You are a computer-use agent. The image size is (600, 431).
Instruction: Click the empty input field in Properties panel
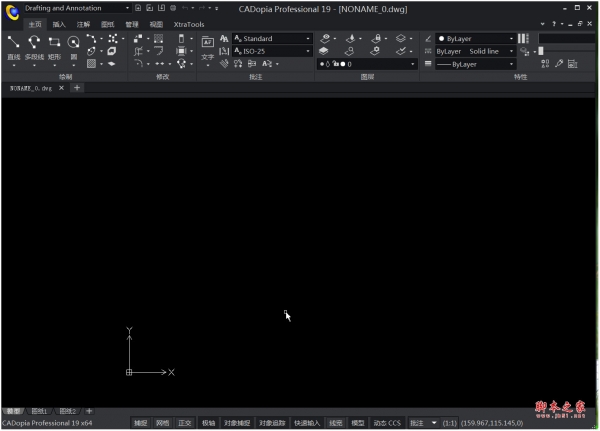pos(566,38)
